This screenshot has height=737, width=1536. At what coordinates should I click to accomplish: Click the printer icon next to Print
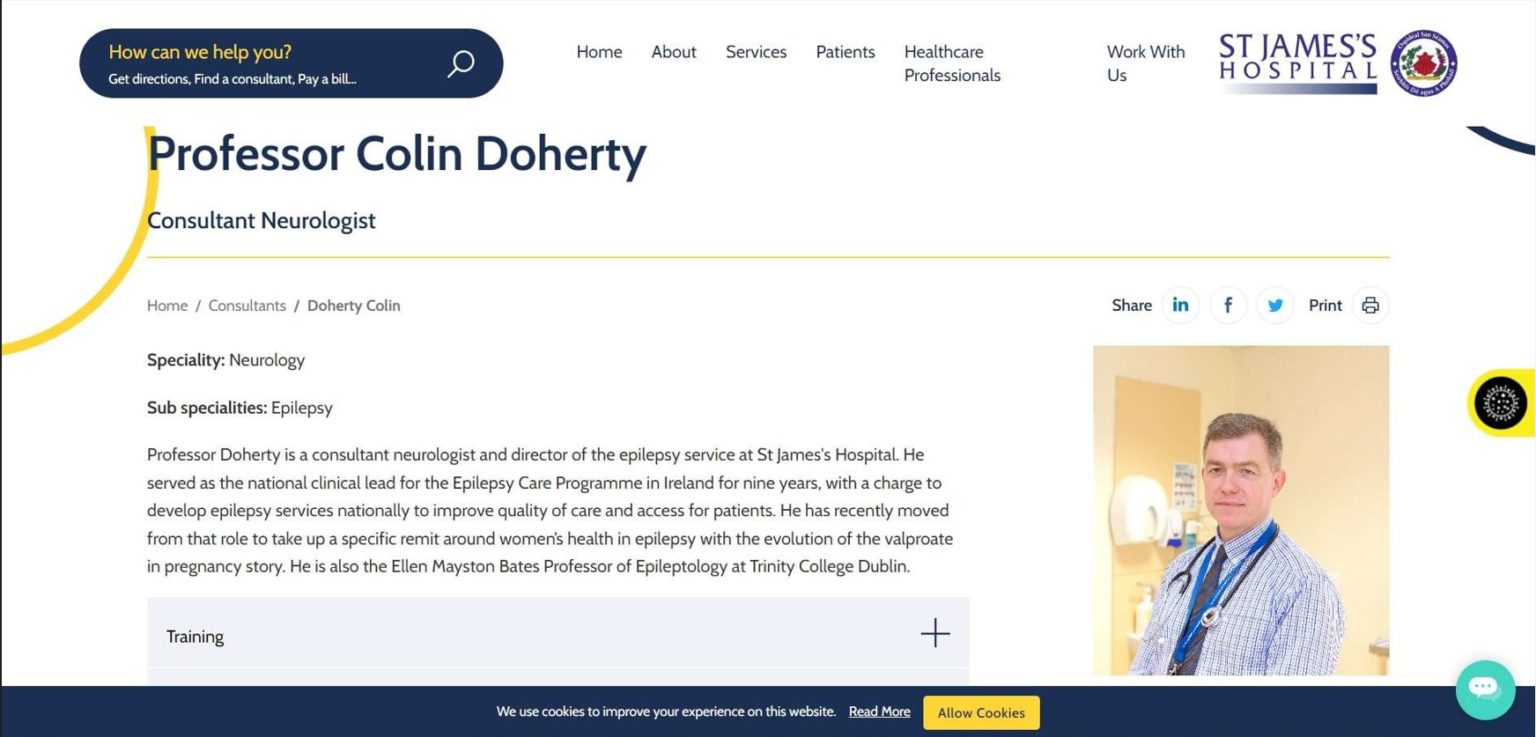1370,305
